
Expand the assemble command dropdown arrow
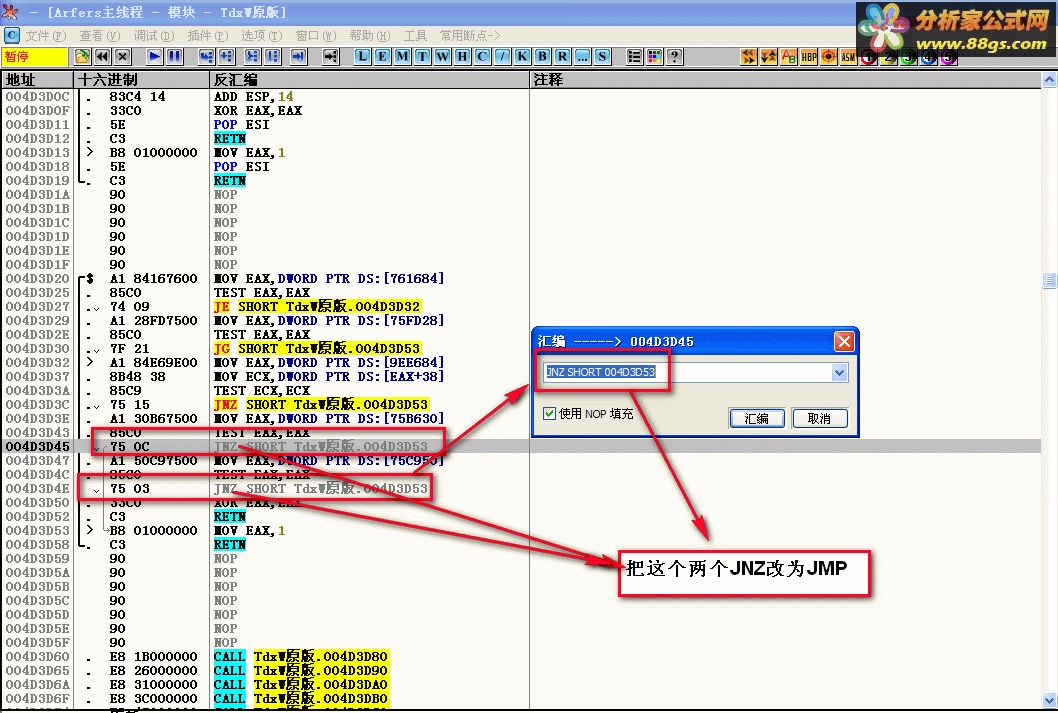pyautogui.click(x=839, y=372)
